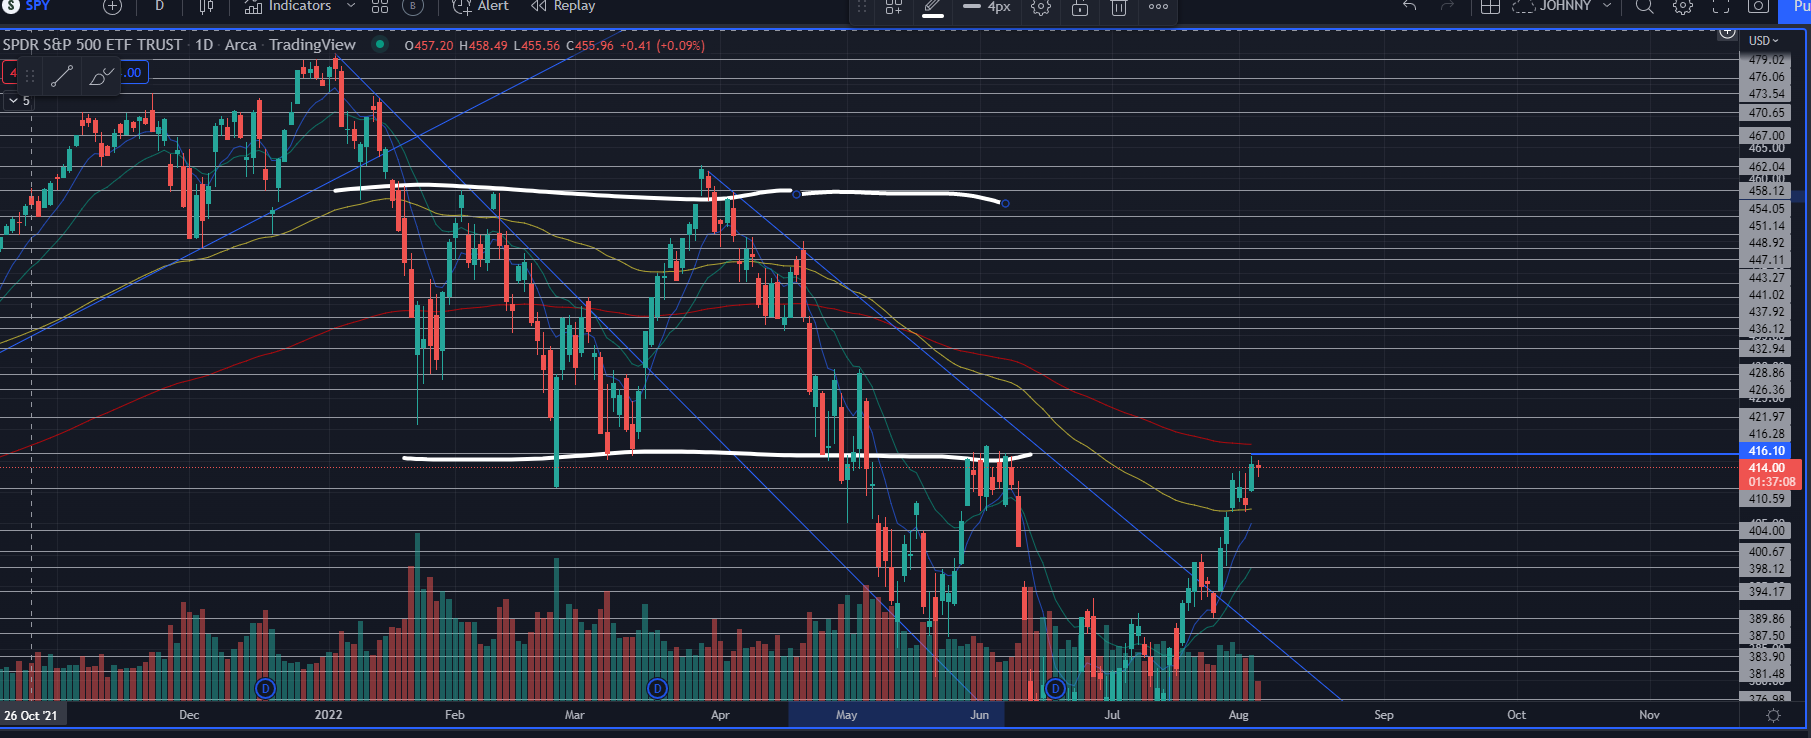Click the red sell price box
This screenshot has width=1811, height=738.
pyautogui.click(x=10, y=72)
